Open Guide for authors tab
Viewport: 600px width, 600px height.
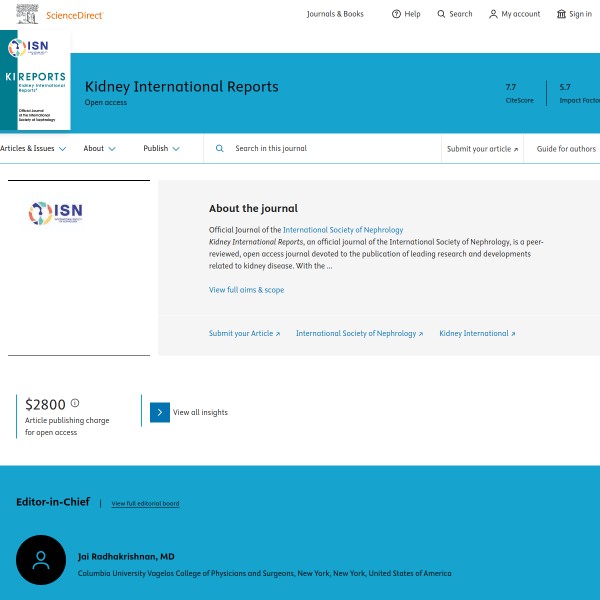(x=566, y=148)
